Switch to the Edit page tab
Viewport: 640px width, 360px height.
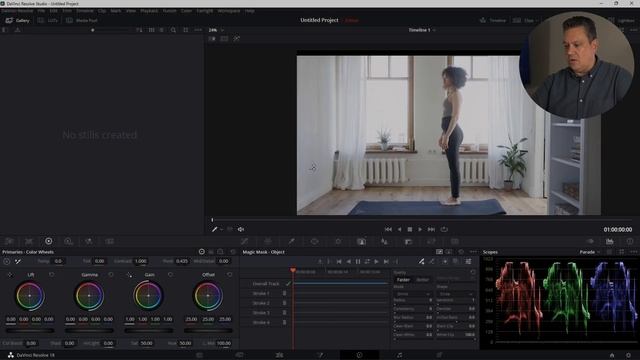tap(279, 355)
